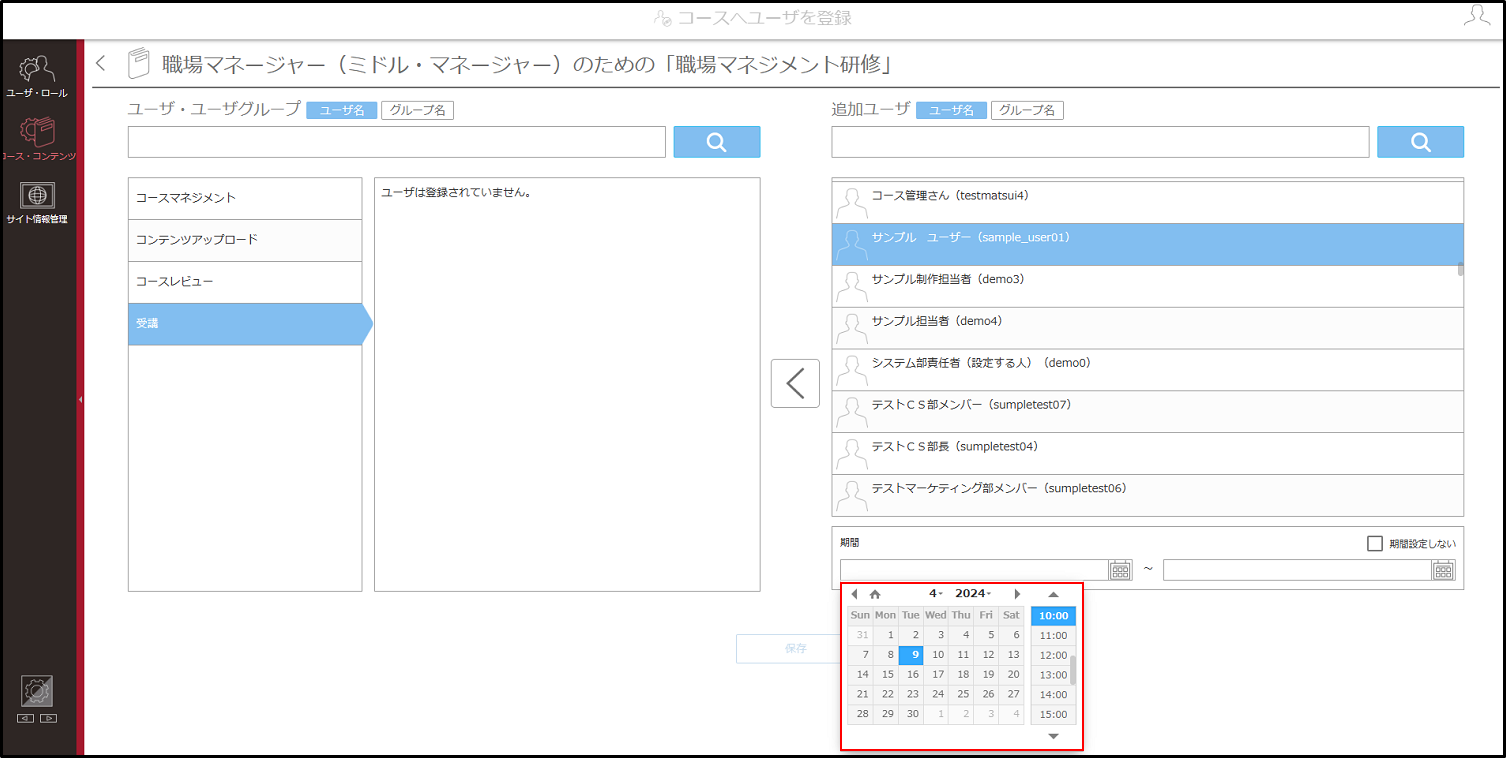
Task: Open the ユーザ・ロール sidebar section
Action: pos(37,76)
